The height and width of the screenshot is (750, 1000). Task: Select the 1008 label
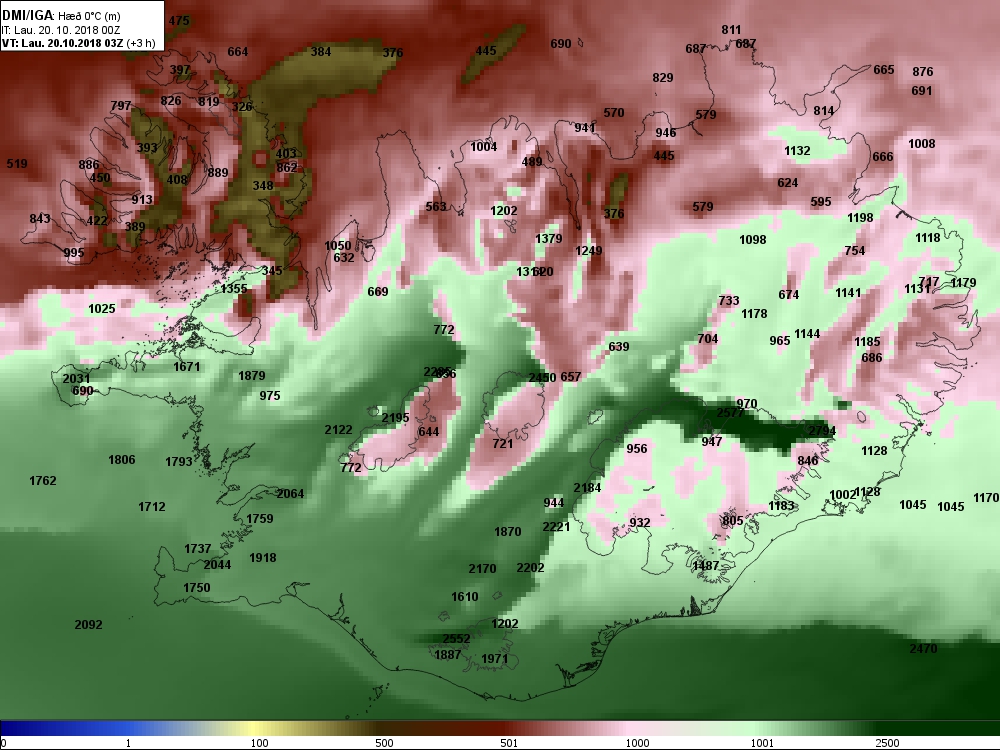point(922,144)
